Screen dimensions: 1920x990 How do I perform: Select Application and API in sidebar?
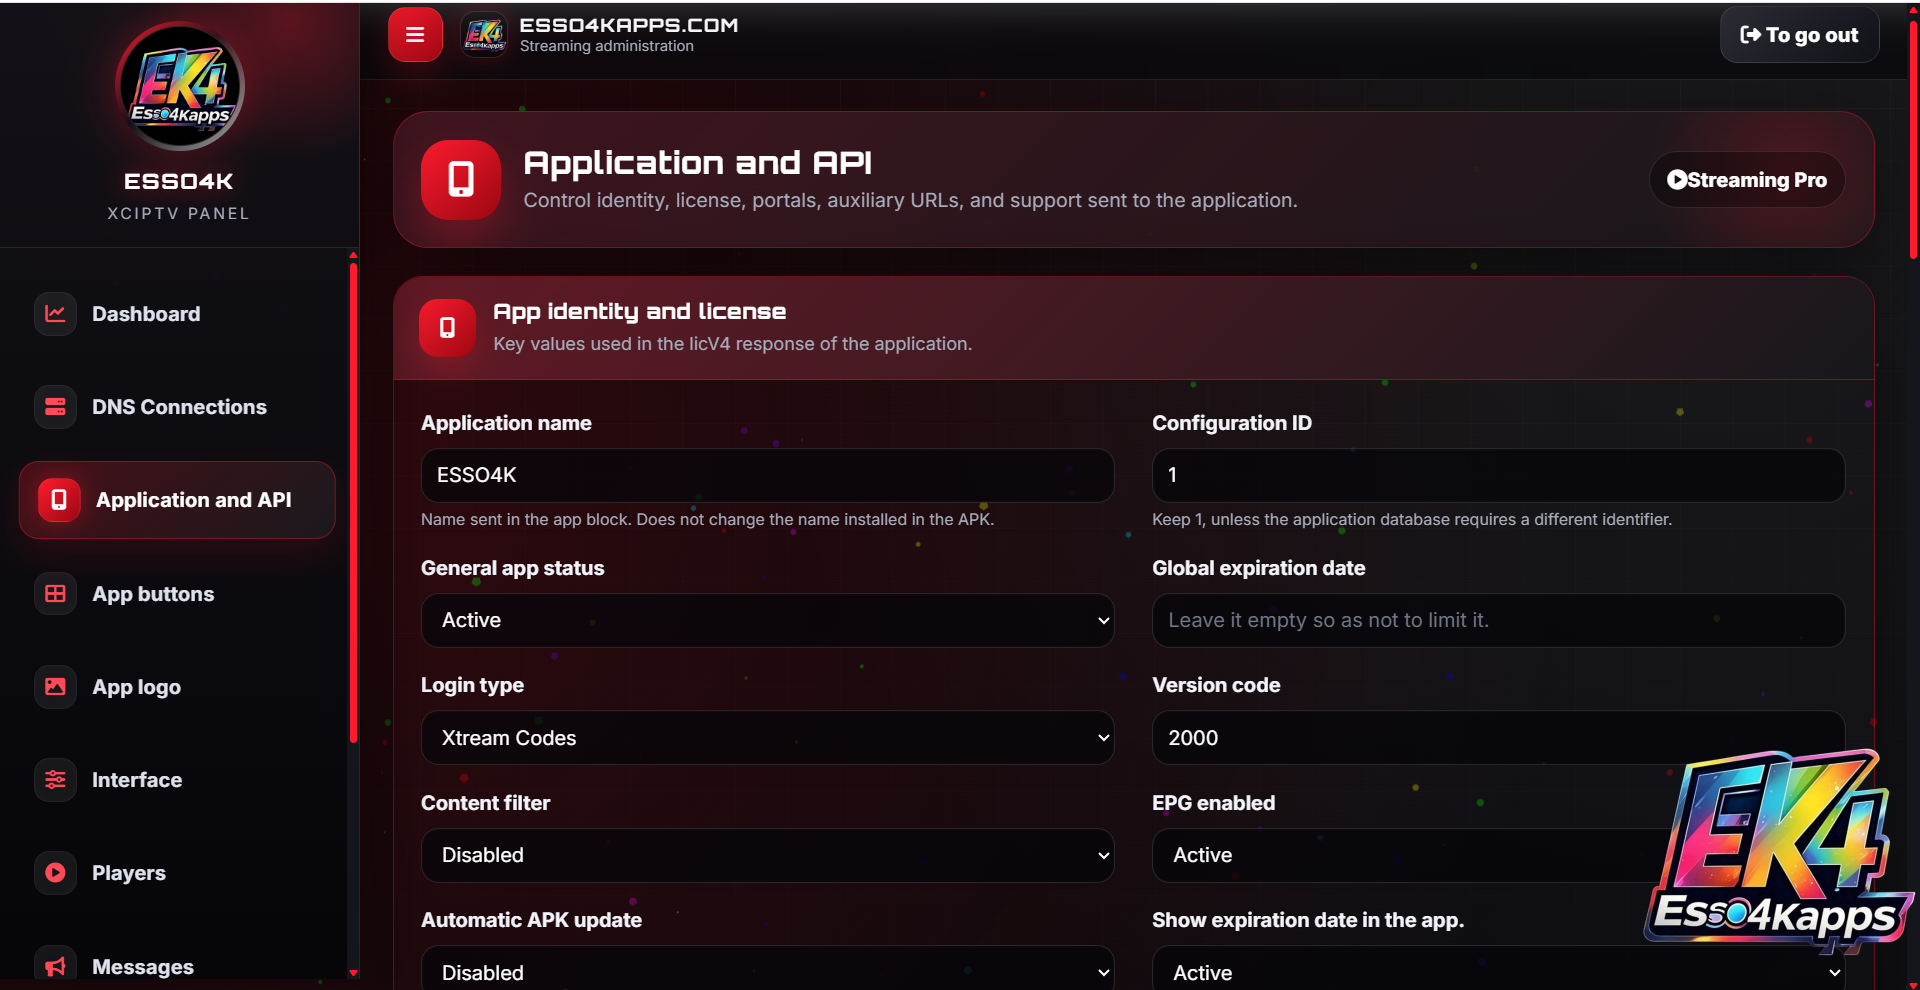click(x=177, y=500)
